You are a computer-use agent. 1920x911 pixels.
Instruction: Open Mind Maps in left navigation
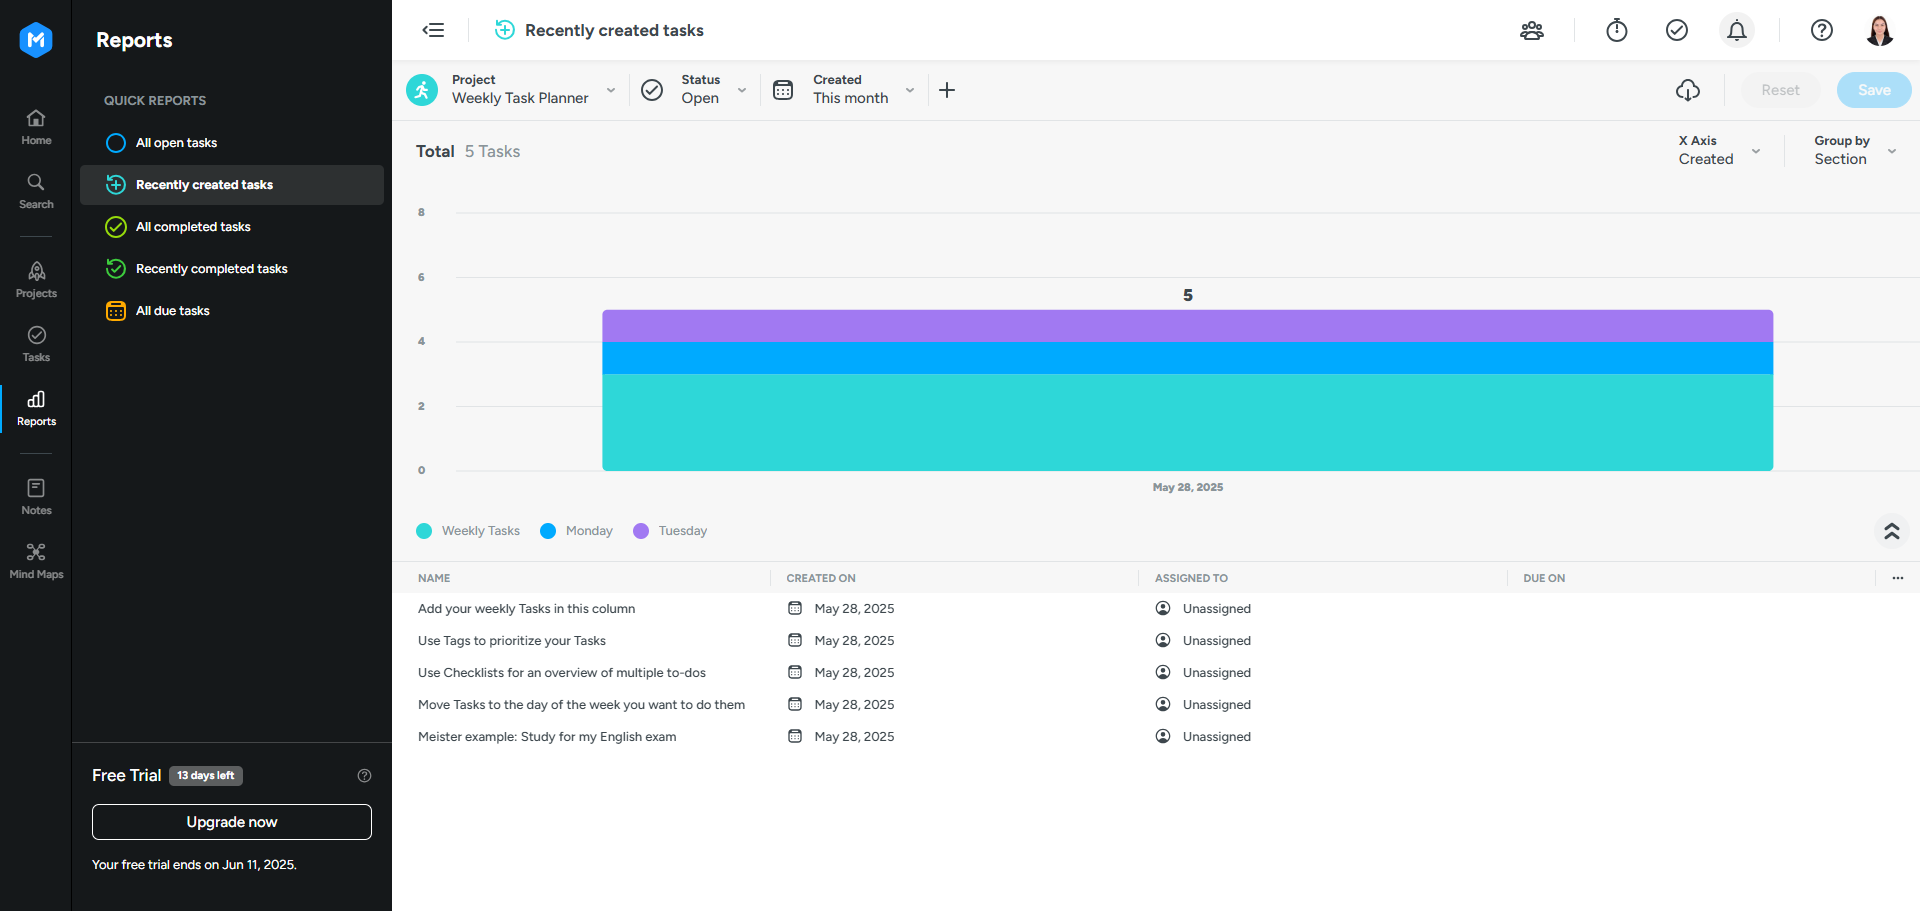(36, 560)
